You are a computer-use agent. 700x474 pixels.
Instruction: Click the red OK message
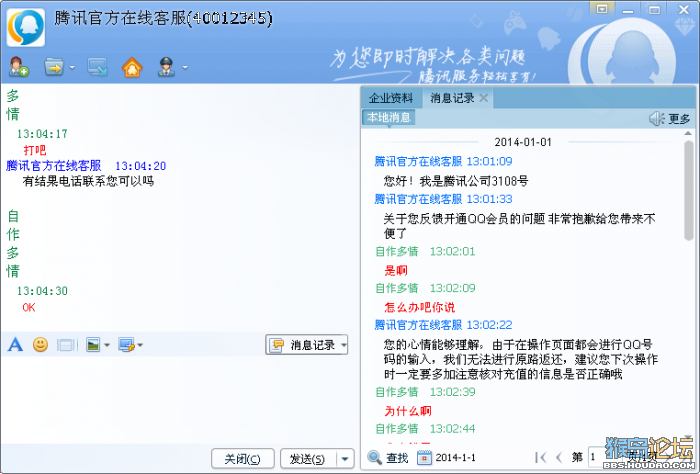click(29, 308)
